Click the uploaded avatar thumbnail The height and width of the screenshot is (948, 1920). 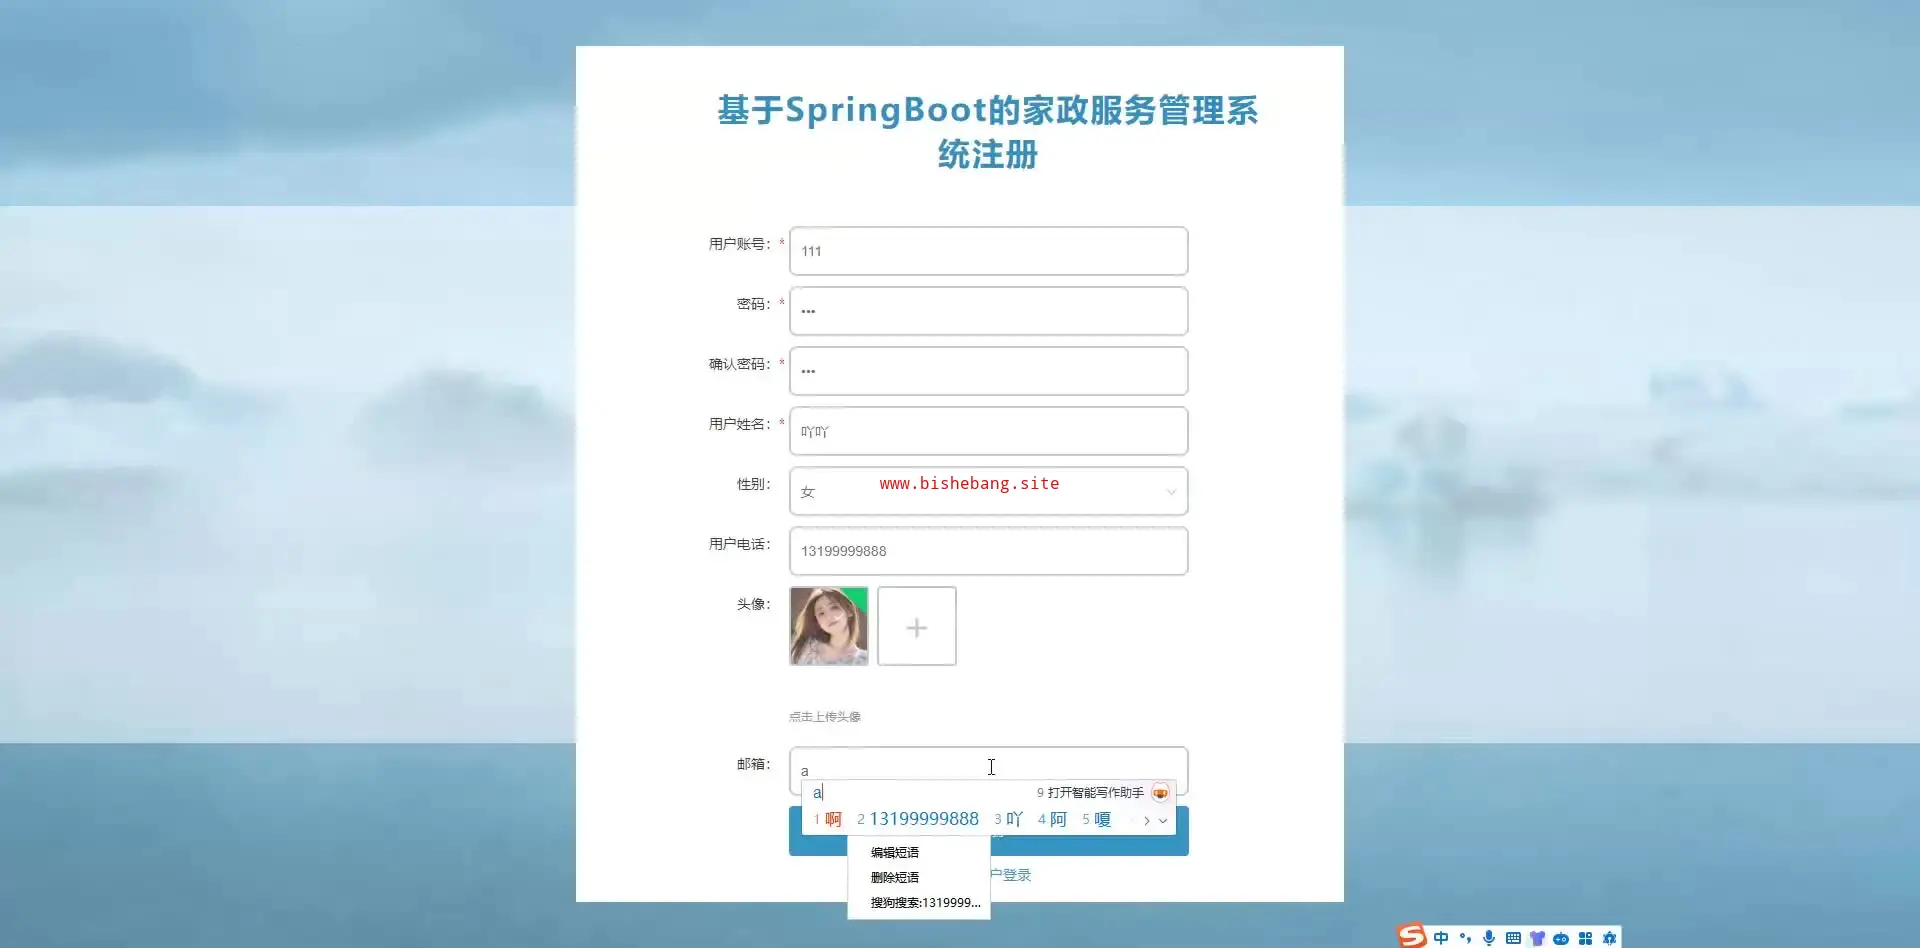(829, 626)
